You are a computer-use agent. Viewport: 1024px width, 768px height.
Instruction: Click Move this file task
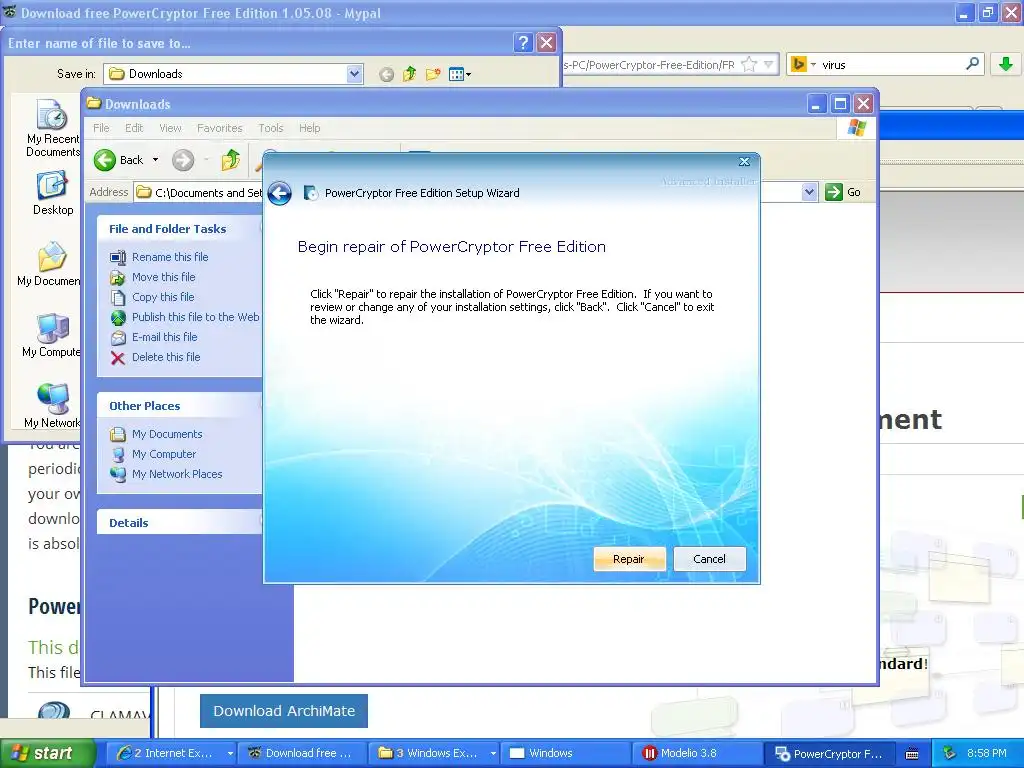pyautogui.click(x=163, y=277)
